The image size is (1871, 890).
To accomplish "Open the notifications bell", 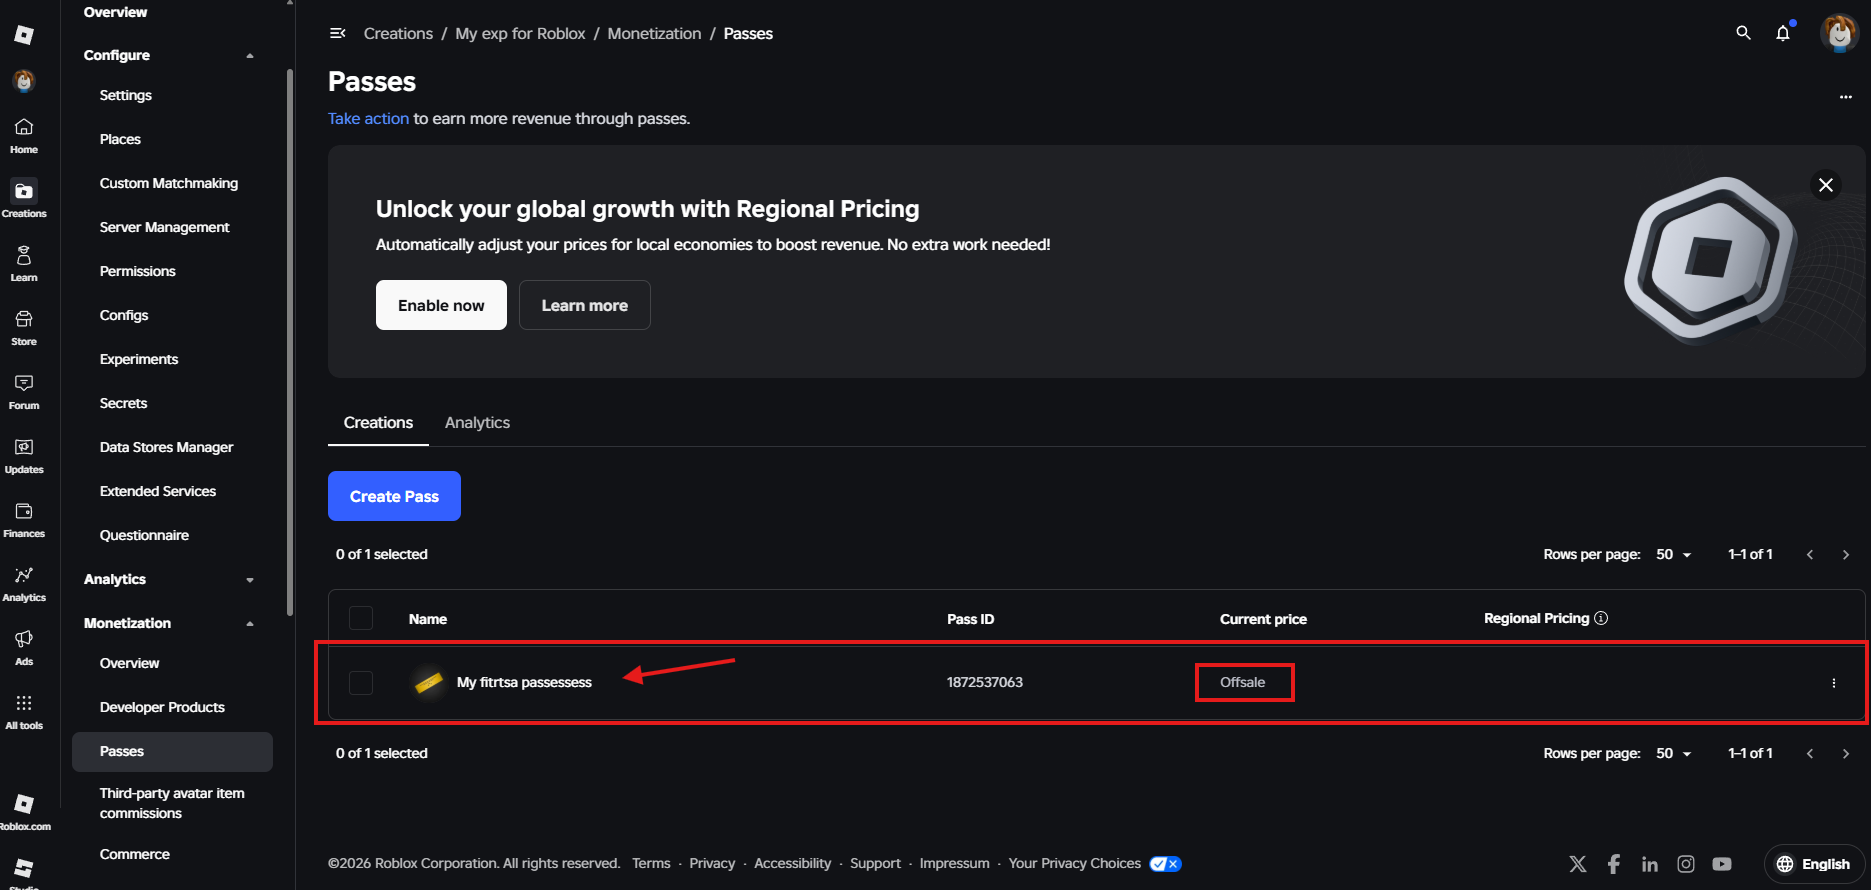I will [x=1783, y=33].
